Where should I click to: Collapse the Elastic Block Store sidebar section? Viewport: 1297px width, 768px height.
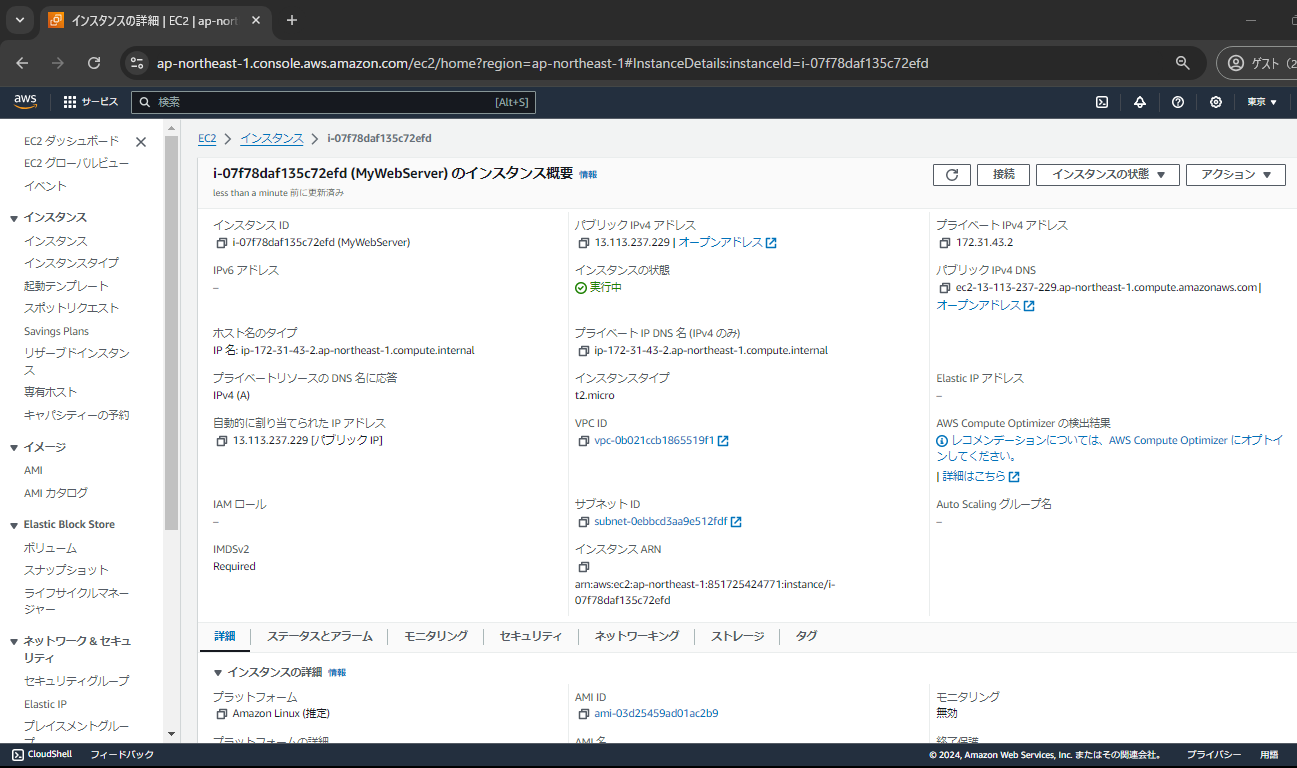[x=14, y=525]
